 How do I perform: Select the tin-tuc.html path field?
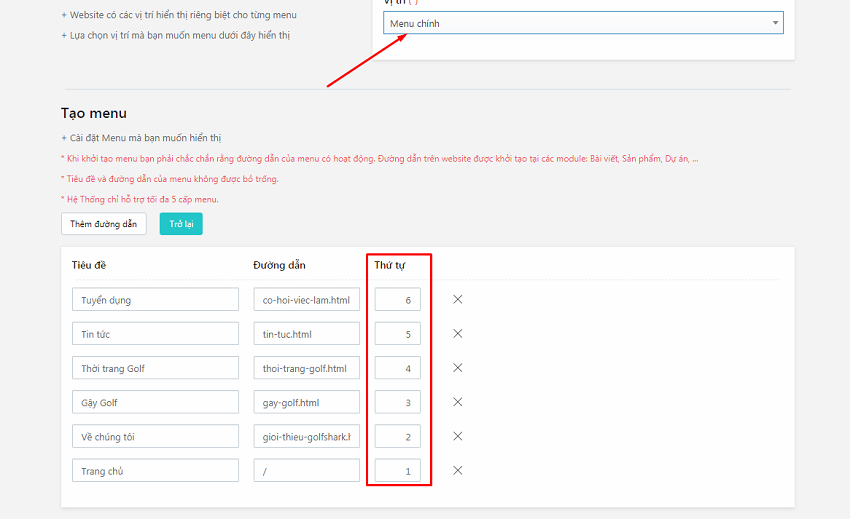(306, 334)
